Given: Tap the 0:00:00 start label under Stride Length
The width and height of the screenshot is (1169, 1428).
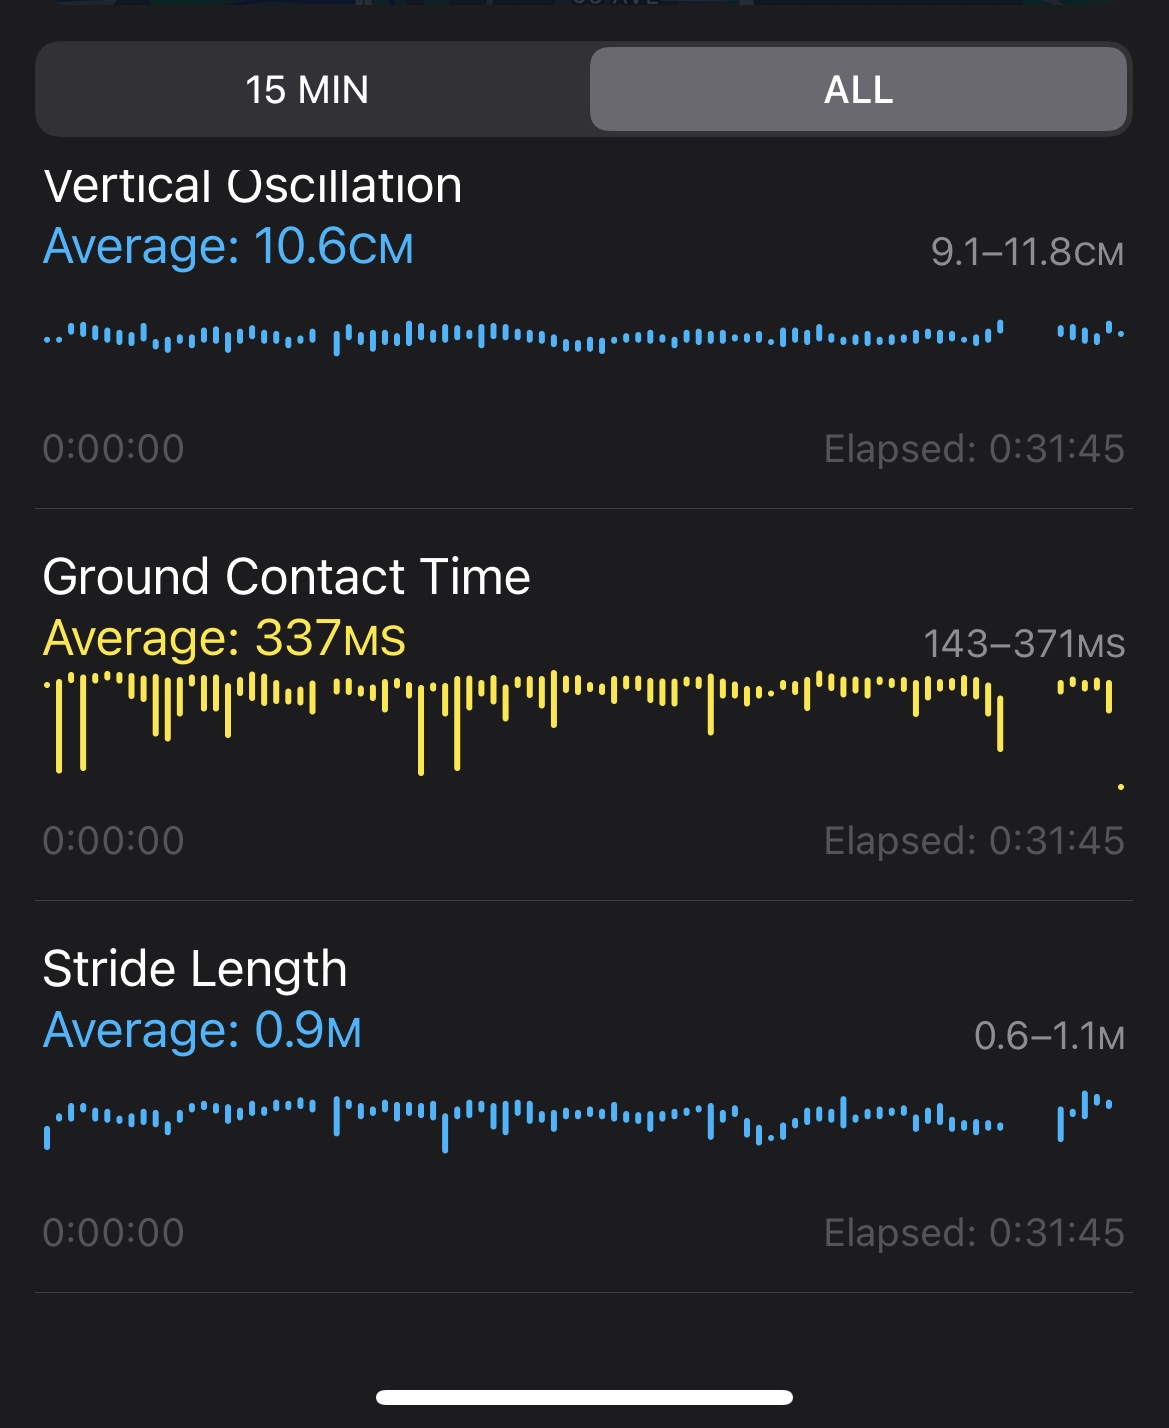Looking at the screenshot, I should (113, 1233).
